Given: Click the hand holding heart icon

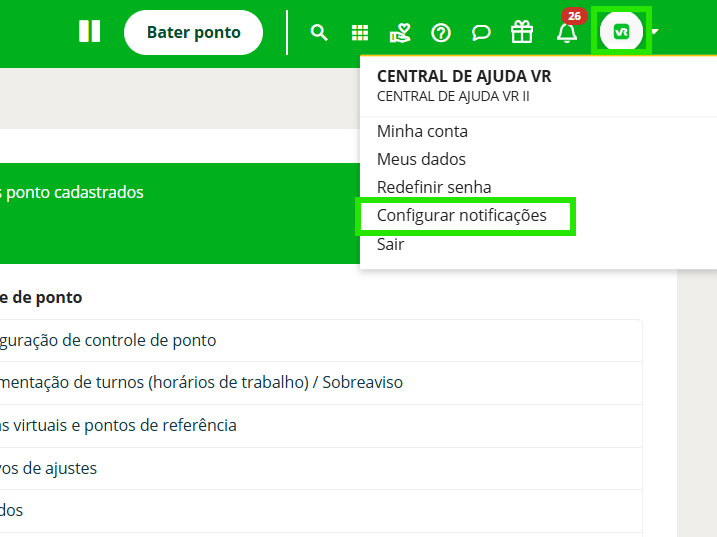Looking at the screenshot, I should 400,33.
